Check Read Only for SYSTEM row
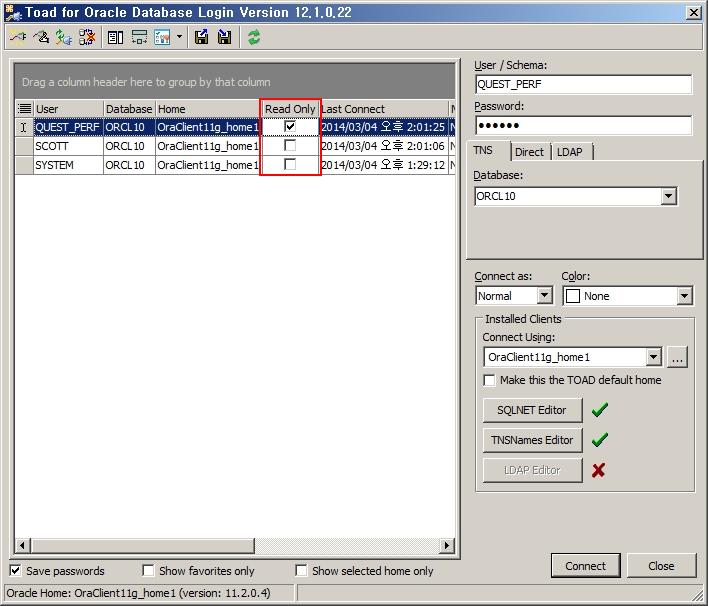The height and width of the screenshot is (606, 708). point(290,164)
